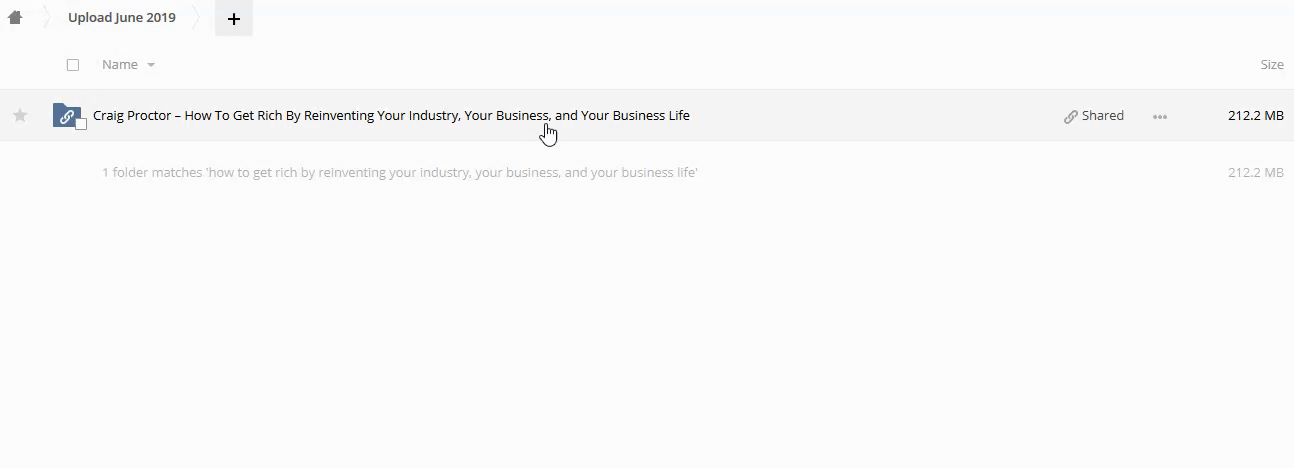This screenshot has width=1294, height=468.
Task: Favorite the Craig Proctor folder with star
Action: coord(20,116)
